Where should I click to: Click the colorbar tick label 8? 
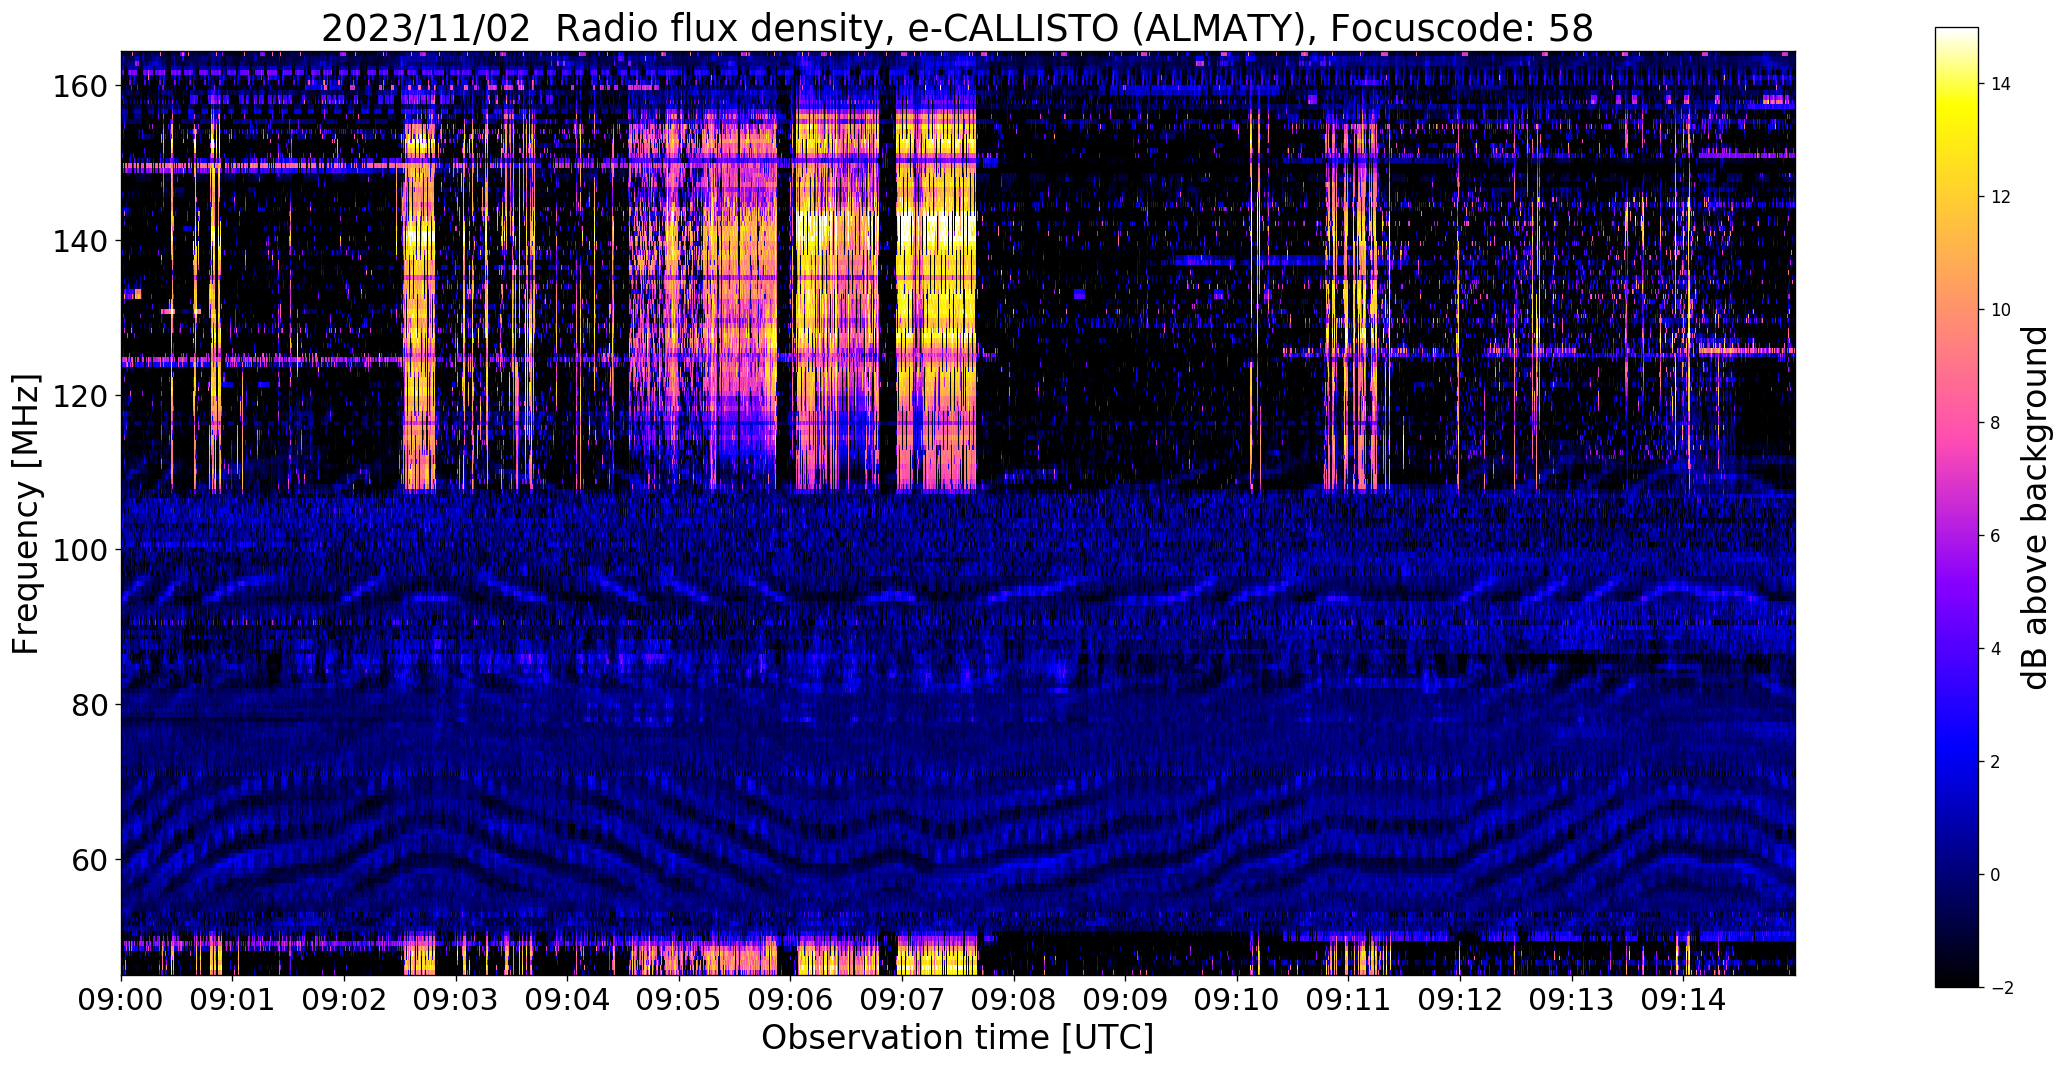[1995, 423]
